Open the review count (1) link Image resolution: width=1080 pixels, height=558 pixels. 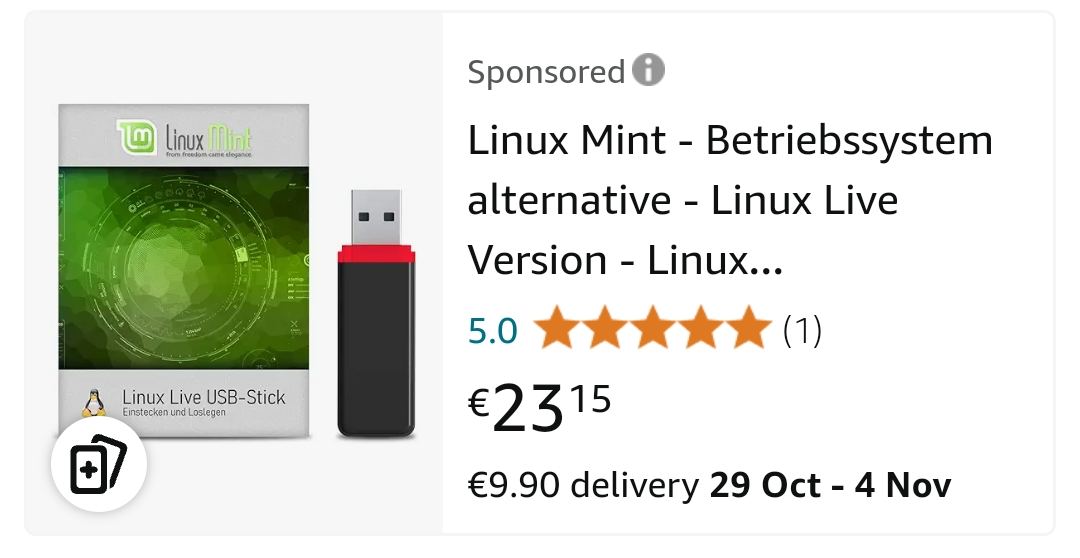click(x=802, y=330)
